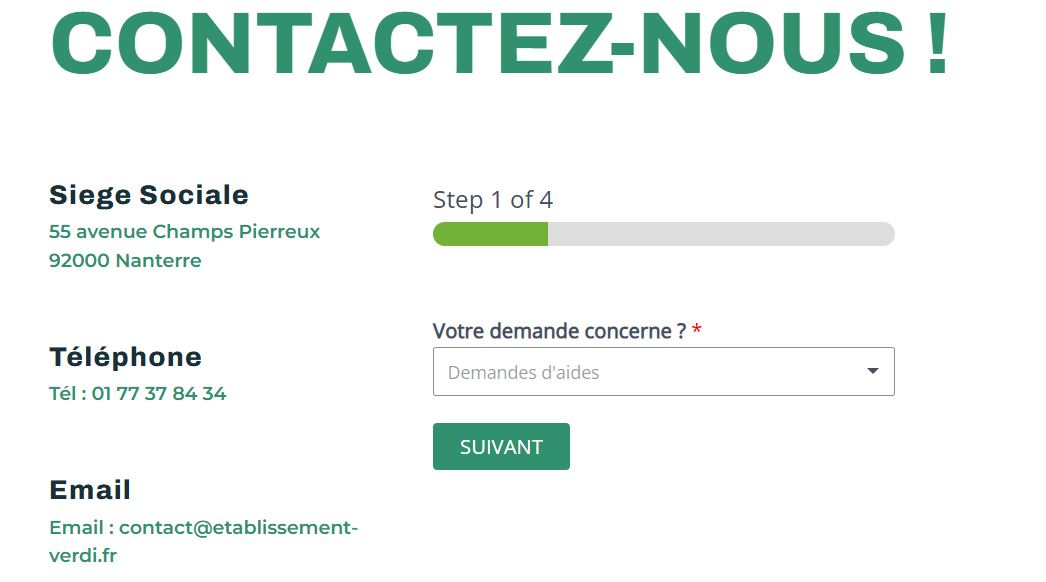This screenshot has width=1046, height=582.
Task: Click the SUIVANT button
Action: pyautogui.click(x=500, y=446)
